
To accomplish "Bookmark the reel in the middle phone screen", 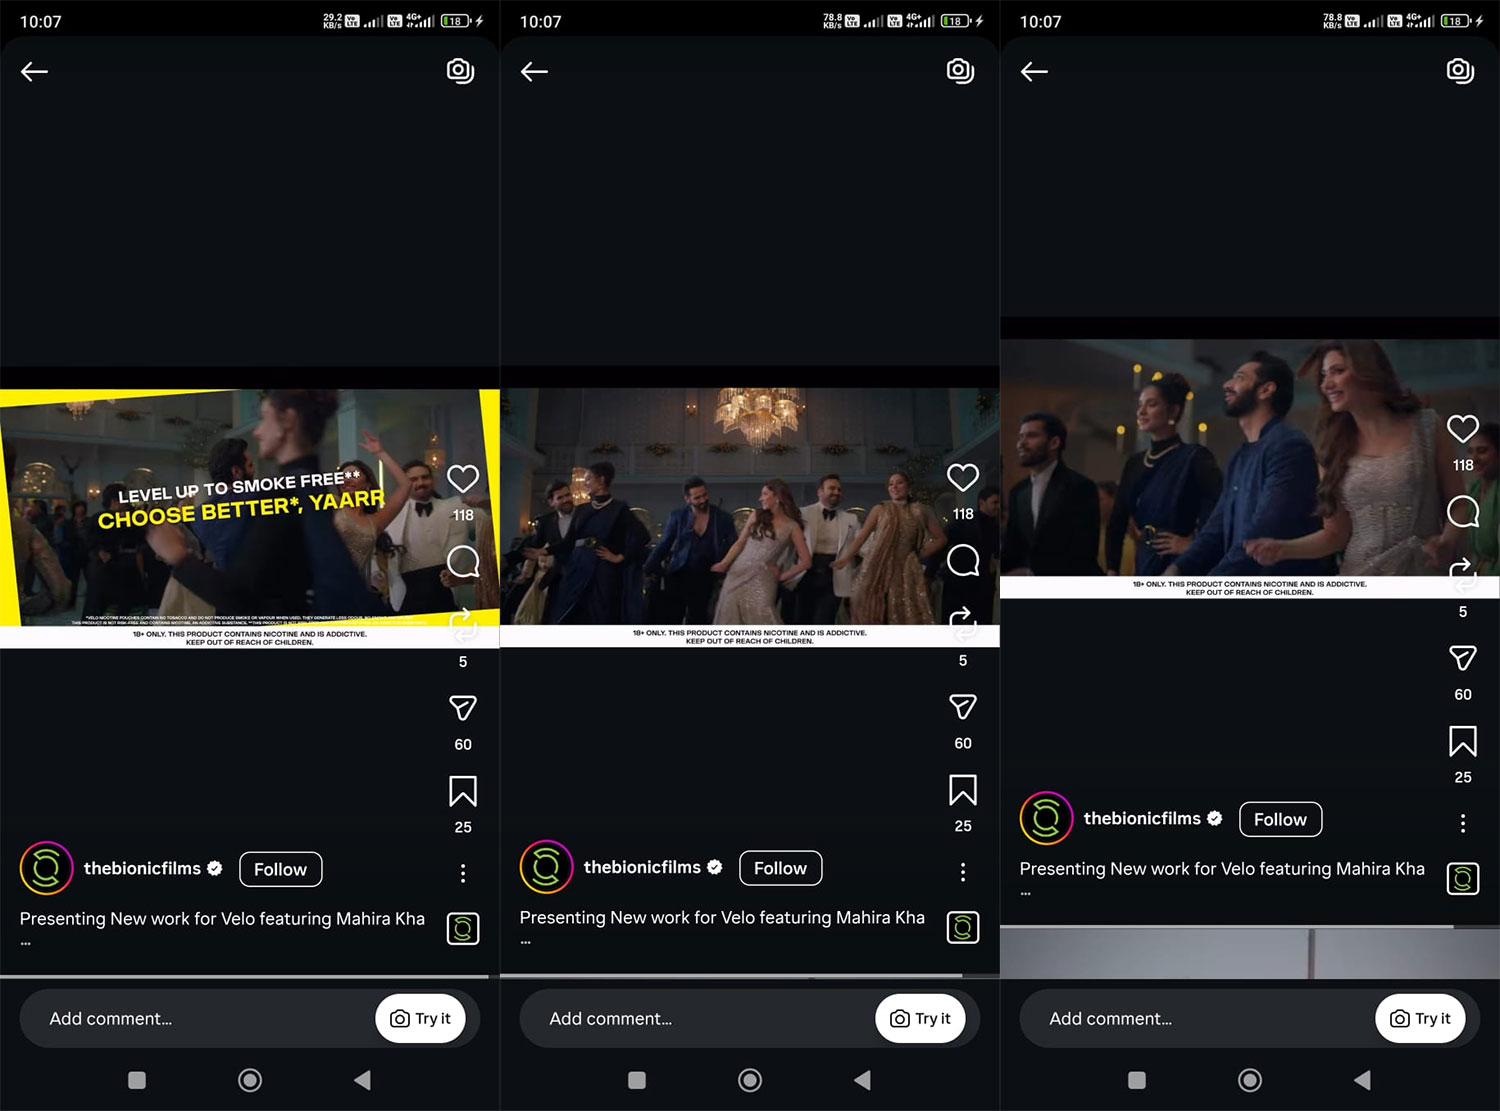I will point(962,790).
